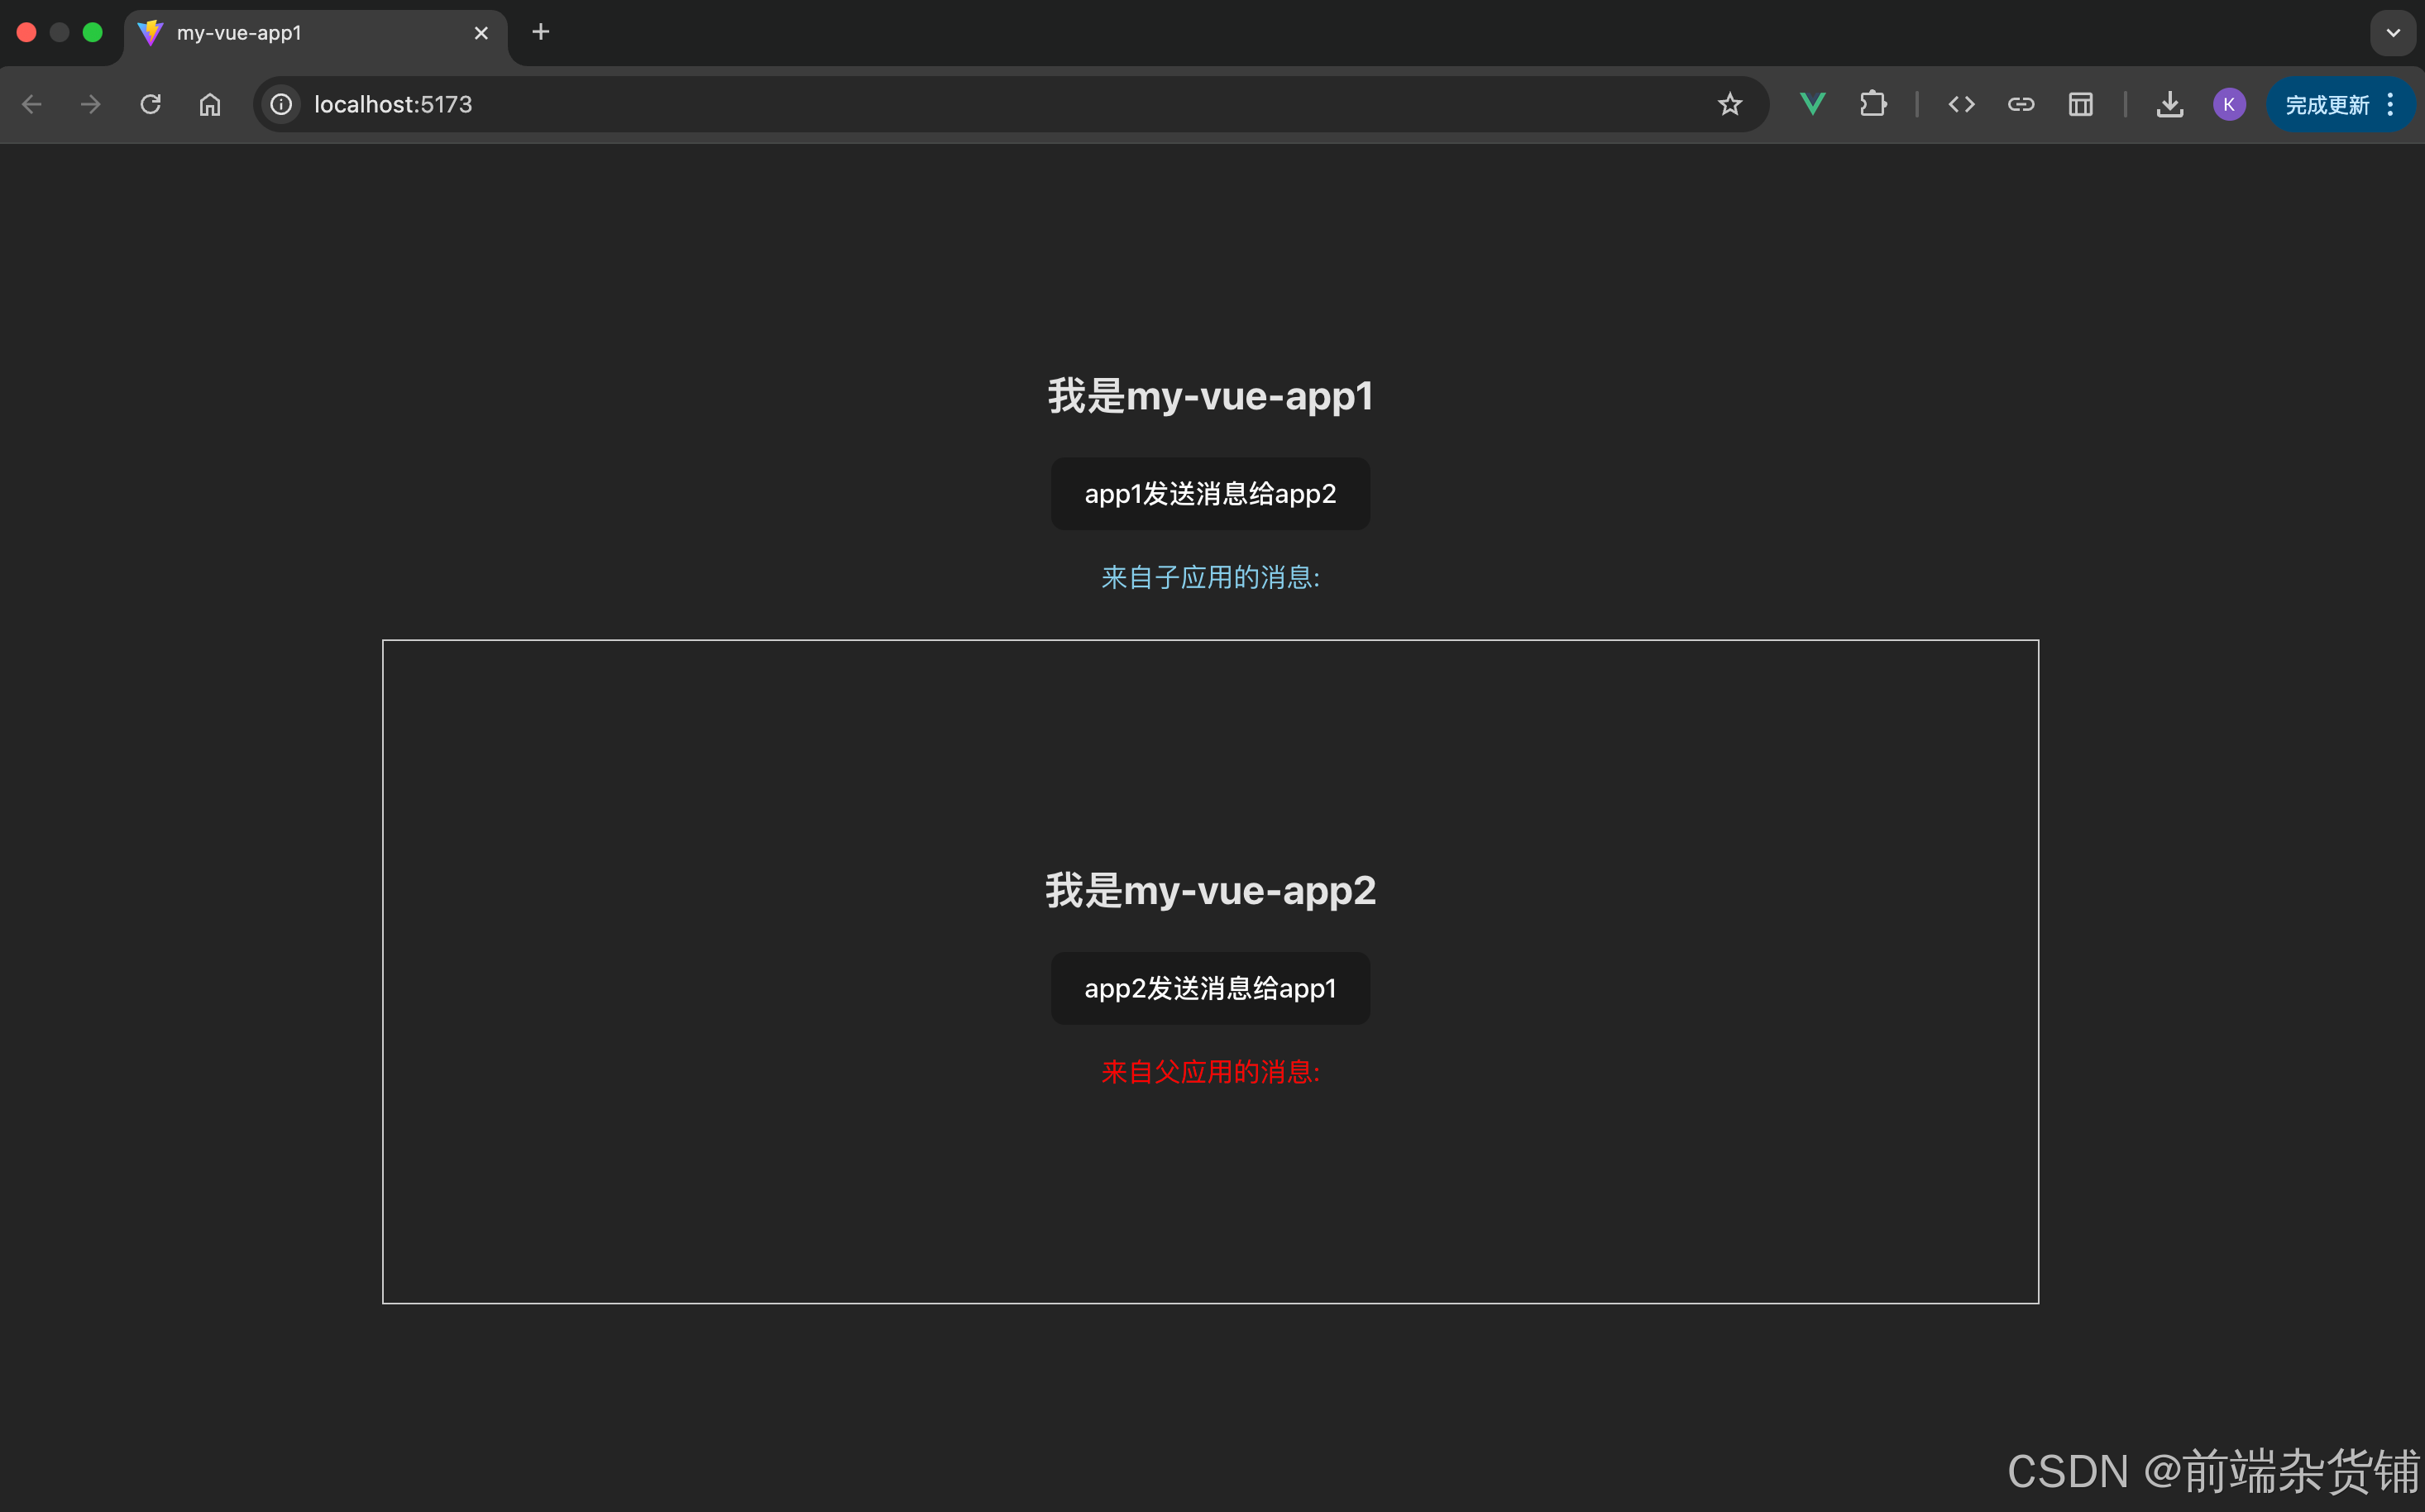Expand the tab search dropdown
This screenshot has height=1512, width=2425.
pyautogui.click(x=2393, y=32)
